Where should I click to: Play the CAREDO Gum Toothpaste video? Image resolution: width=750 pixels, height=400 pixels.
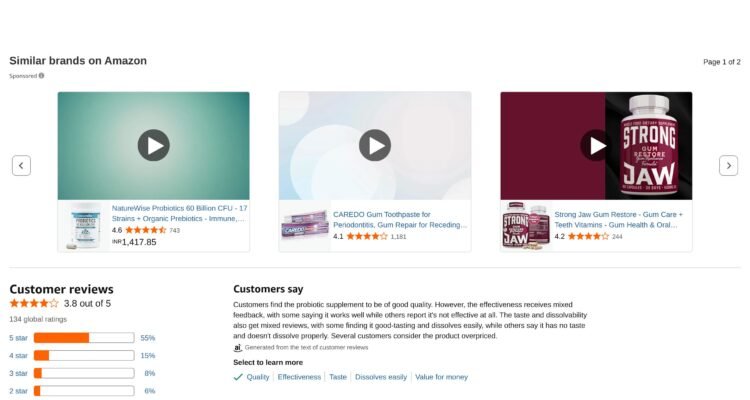[375, 145]
